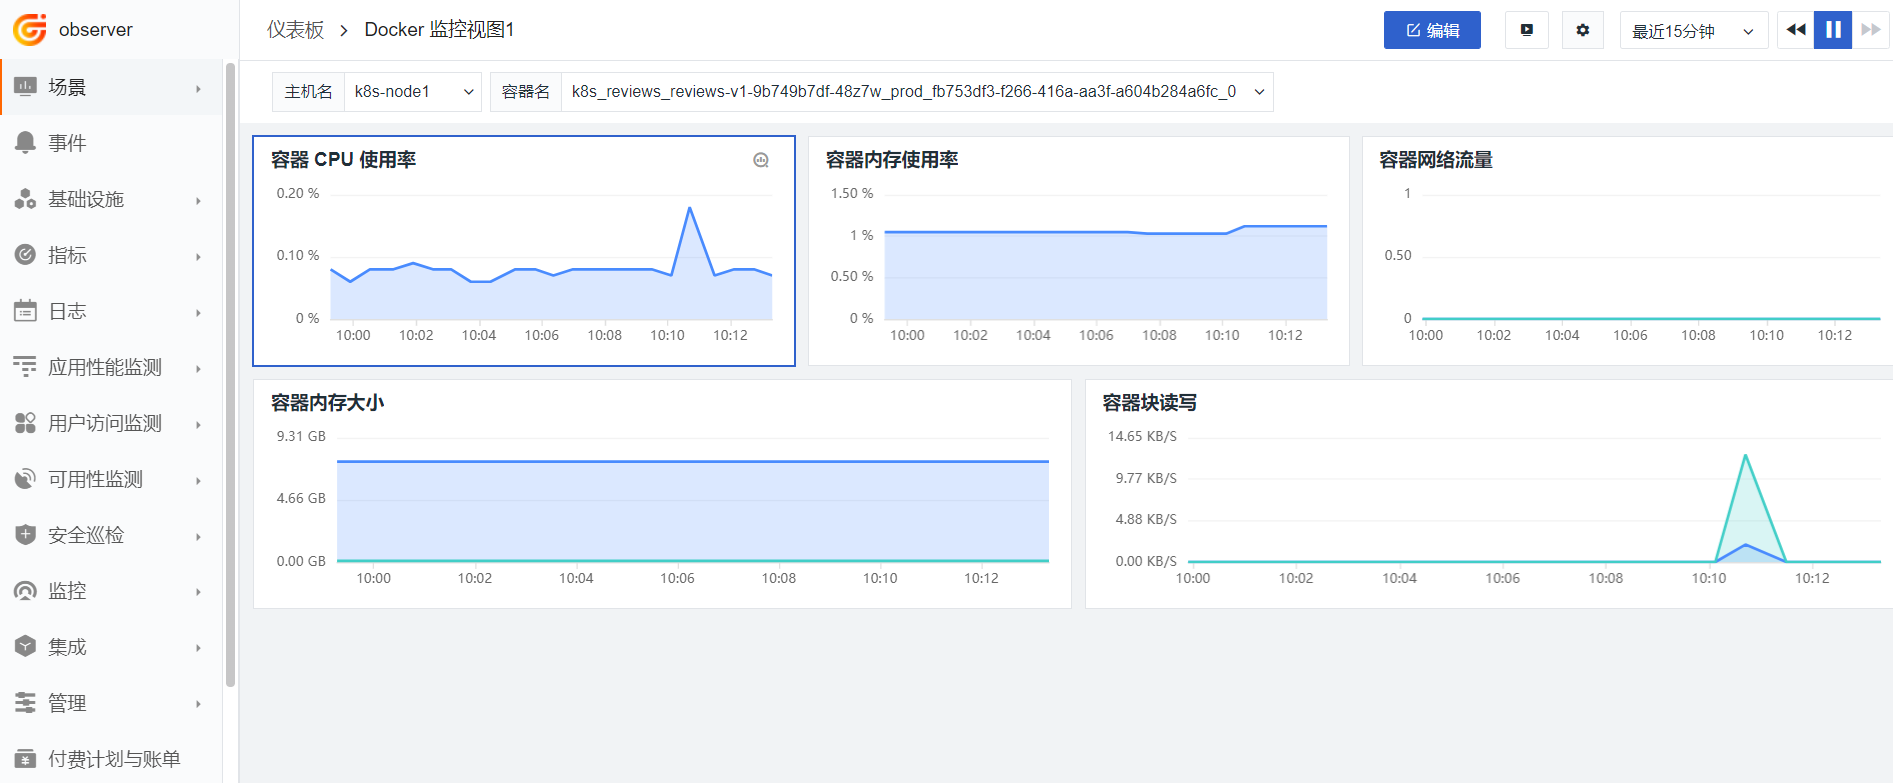
Task: Expand the 指标 submenu arrow
Action: click(198, 257)
